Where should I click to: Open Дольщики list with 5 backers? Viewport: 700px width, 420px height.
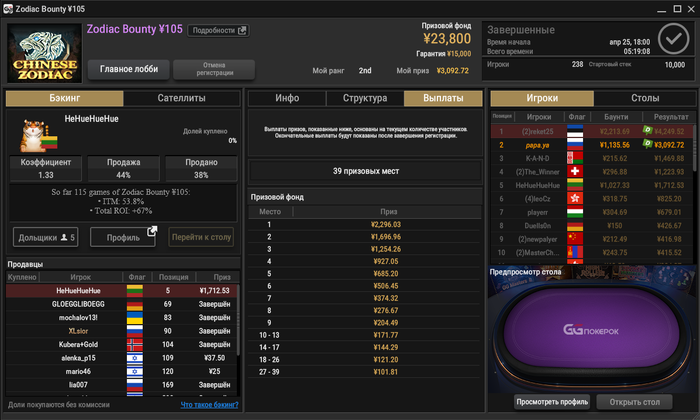46,237
